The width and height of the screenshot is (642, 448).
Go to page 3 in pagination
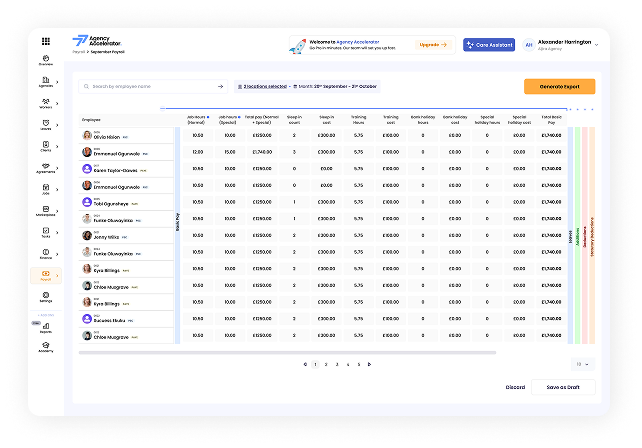pos(336,364)
